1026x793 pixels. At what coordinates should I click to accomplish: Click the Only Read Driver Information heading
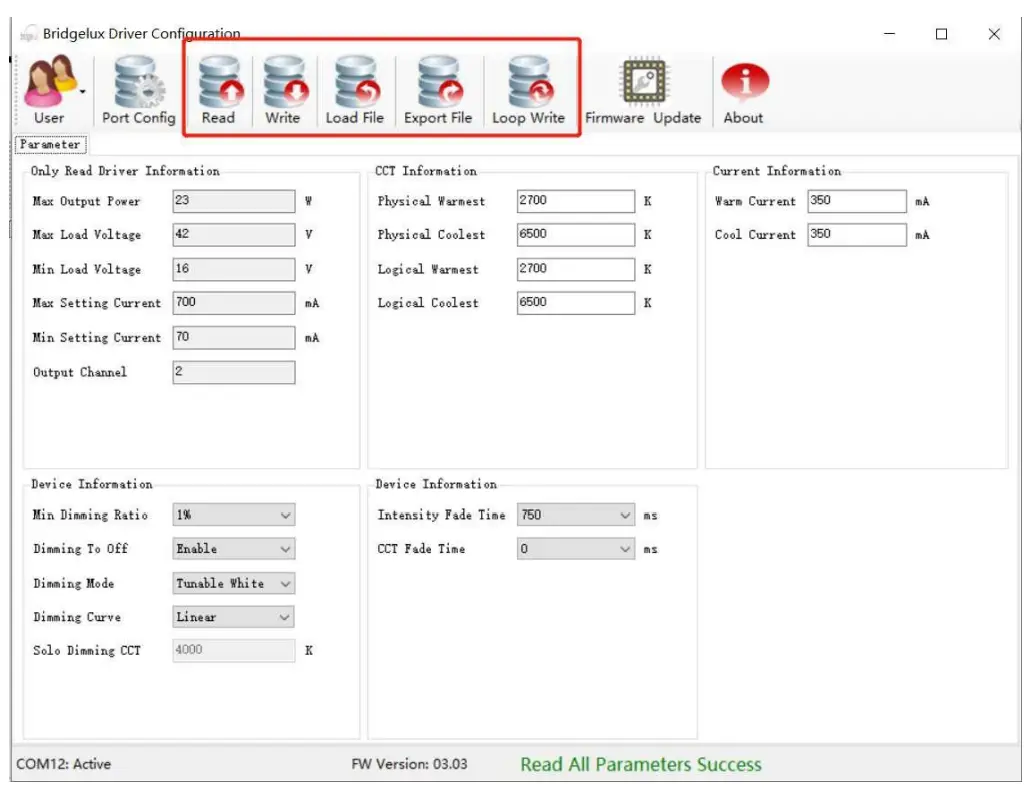(125, 171)
